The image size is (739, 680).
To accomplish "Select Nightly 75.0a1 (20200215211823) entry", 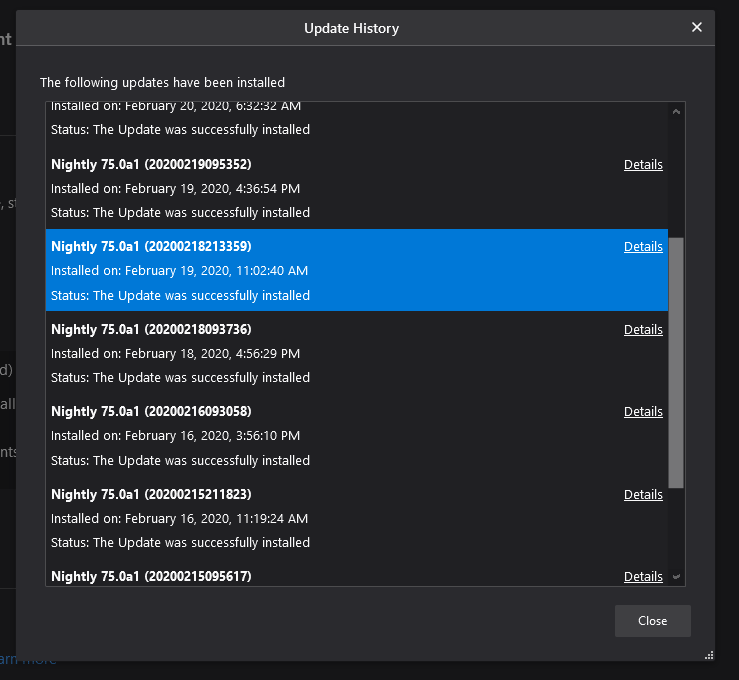I will (x=357, y=518).
